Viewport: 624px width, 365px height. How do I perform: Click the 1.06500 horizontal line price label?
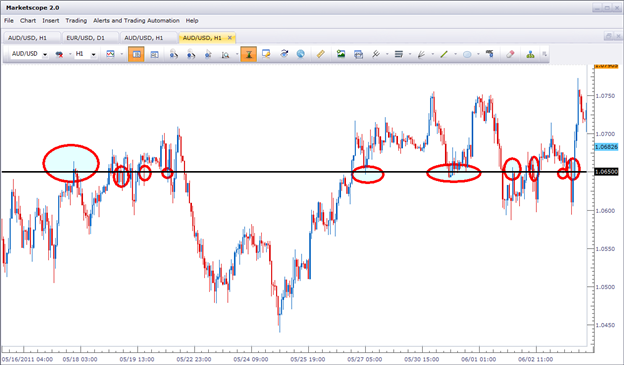pos(606,172)
